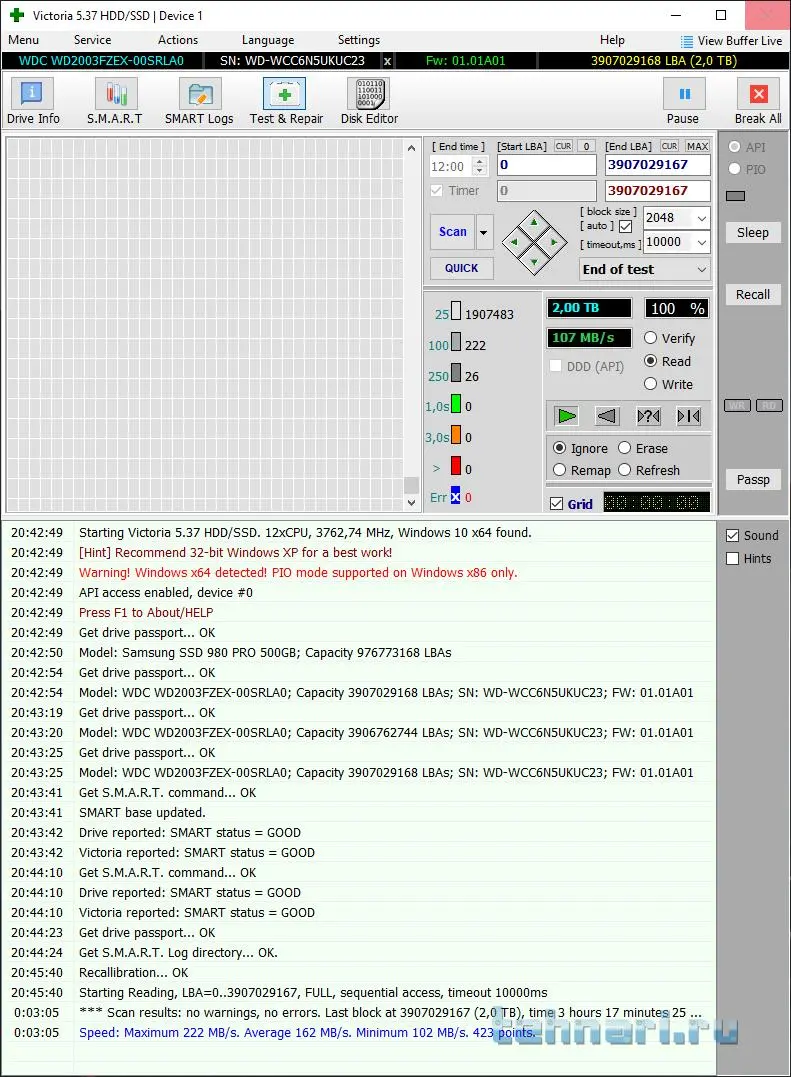Viewport: 791px width, 1077px height.
Task: Click the green play scan button
Action: tap(566, 416)
